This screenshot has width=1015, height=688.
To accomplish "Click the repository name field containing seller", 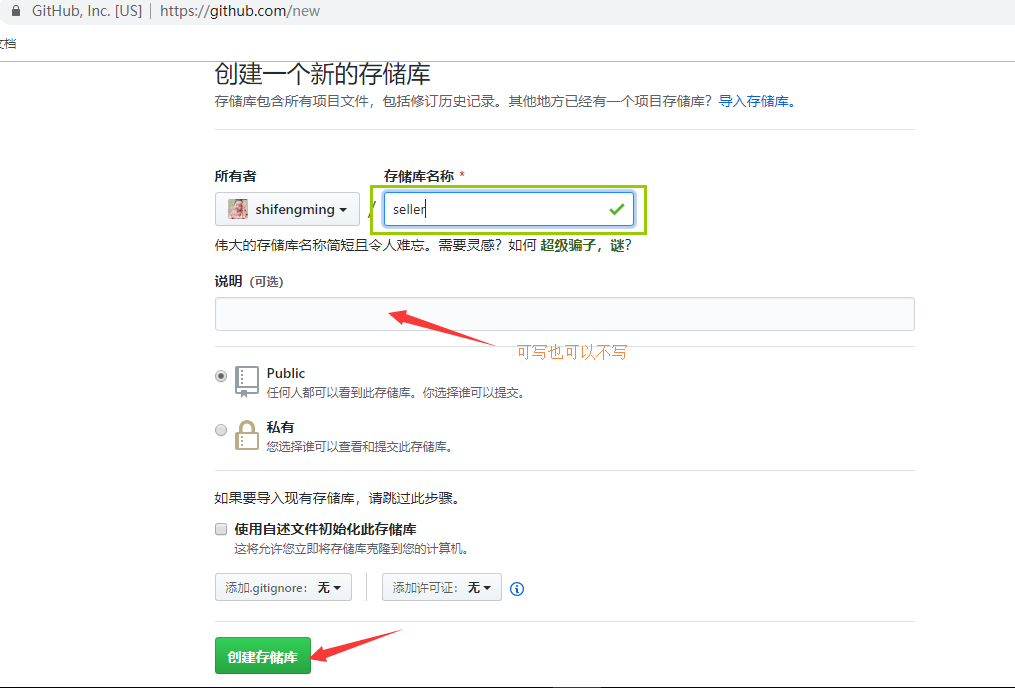I will pos(509,209).
